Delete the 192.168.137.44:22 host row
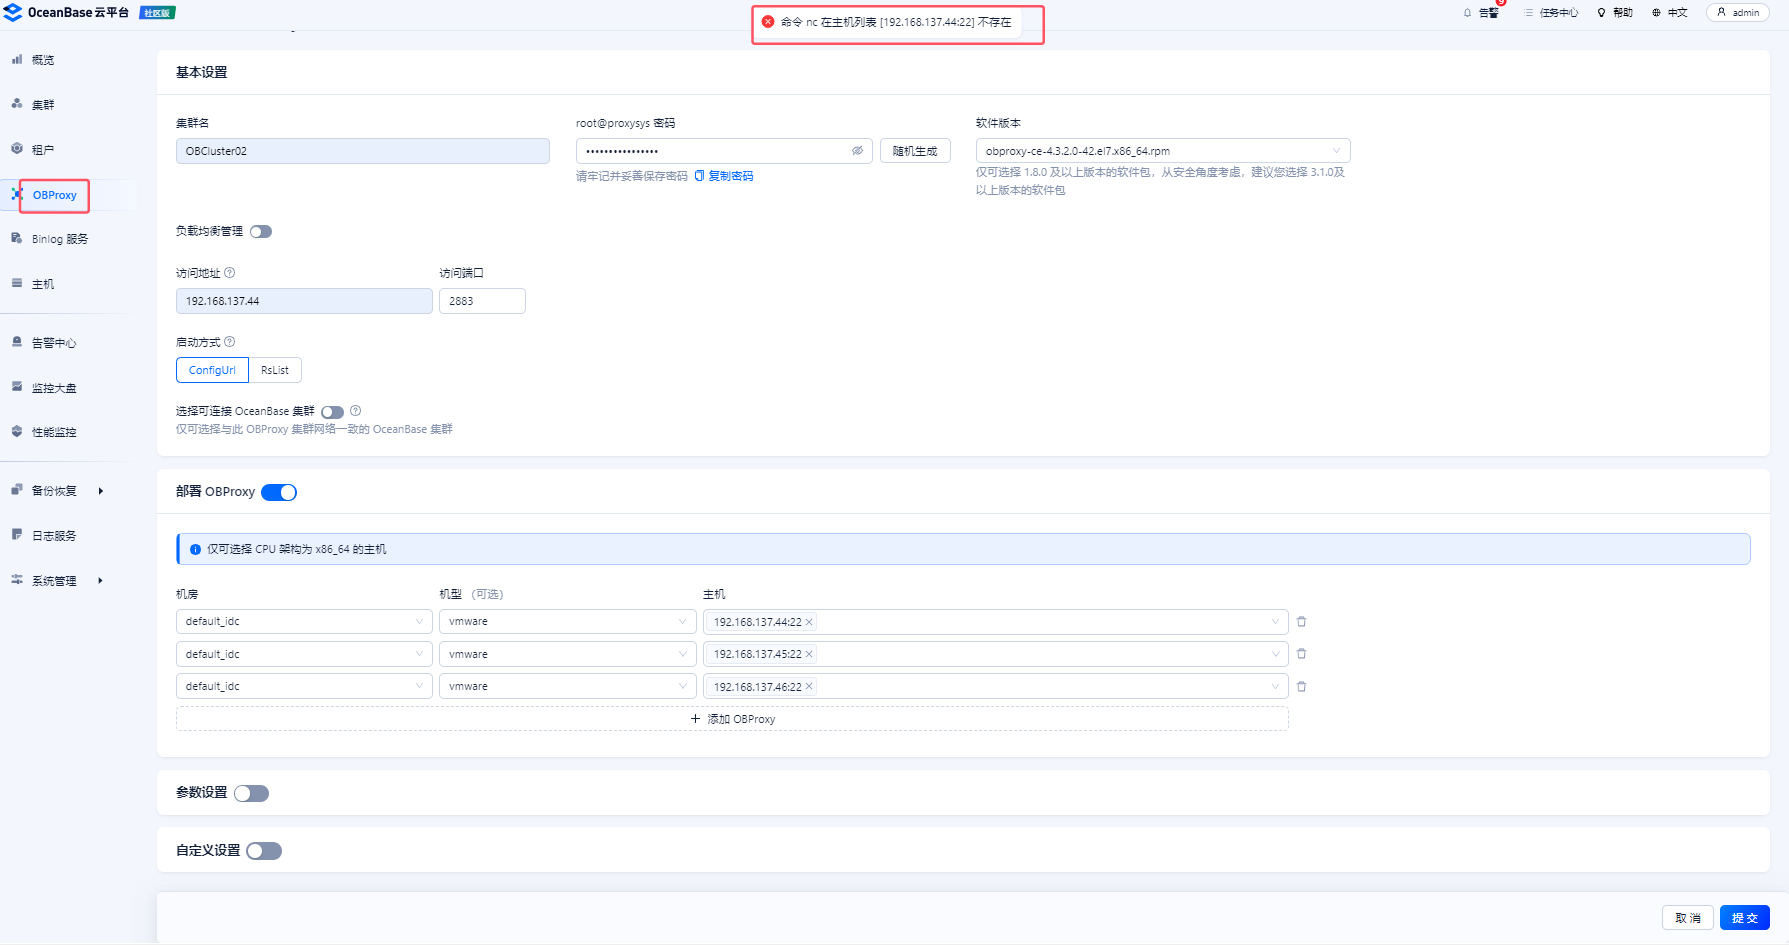Screen dimensions: 1789x945 [x=1301, y=622]
